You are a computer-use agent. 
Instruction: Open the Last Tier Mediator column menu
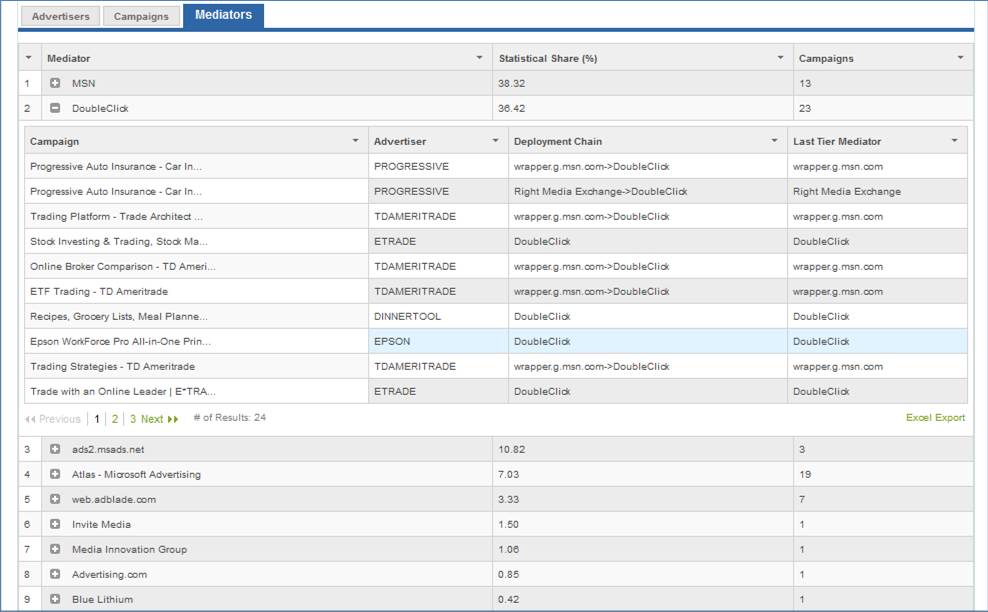click(954, 141)
